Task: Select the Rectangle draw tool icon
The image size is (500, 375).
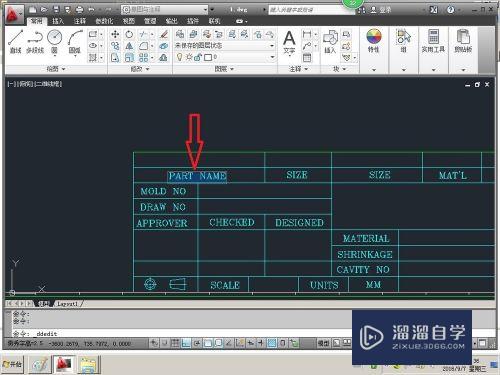Action: pyautogui.click(x=93, y=34)
